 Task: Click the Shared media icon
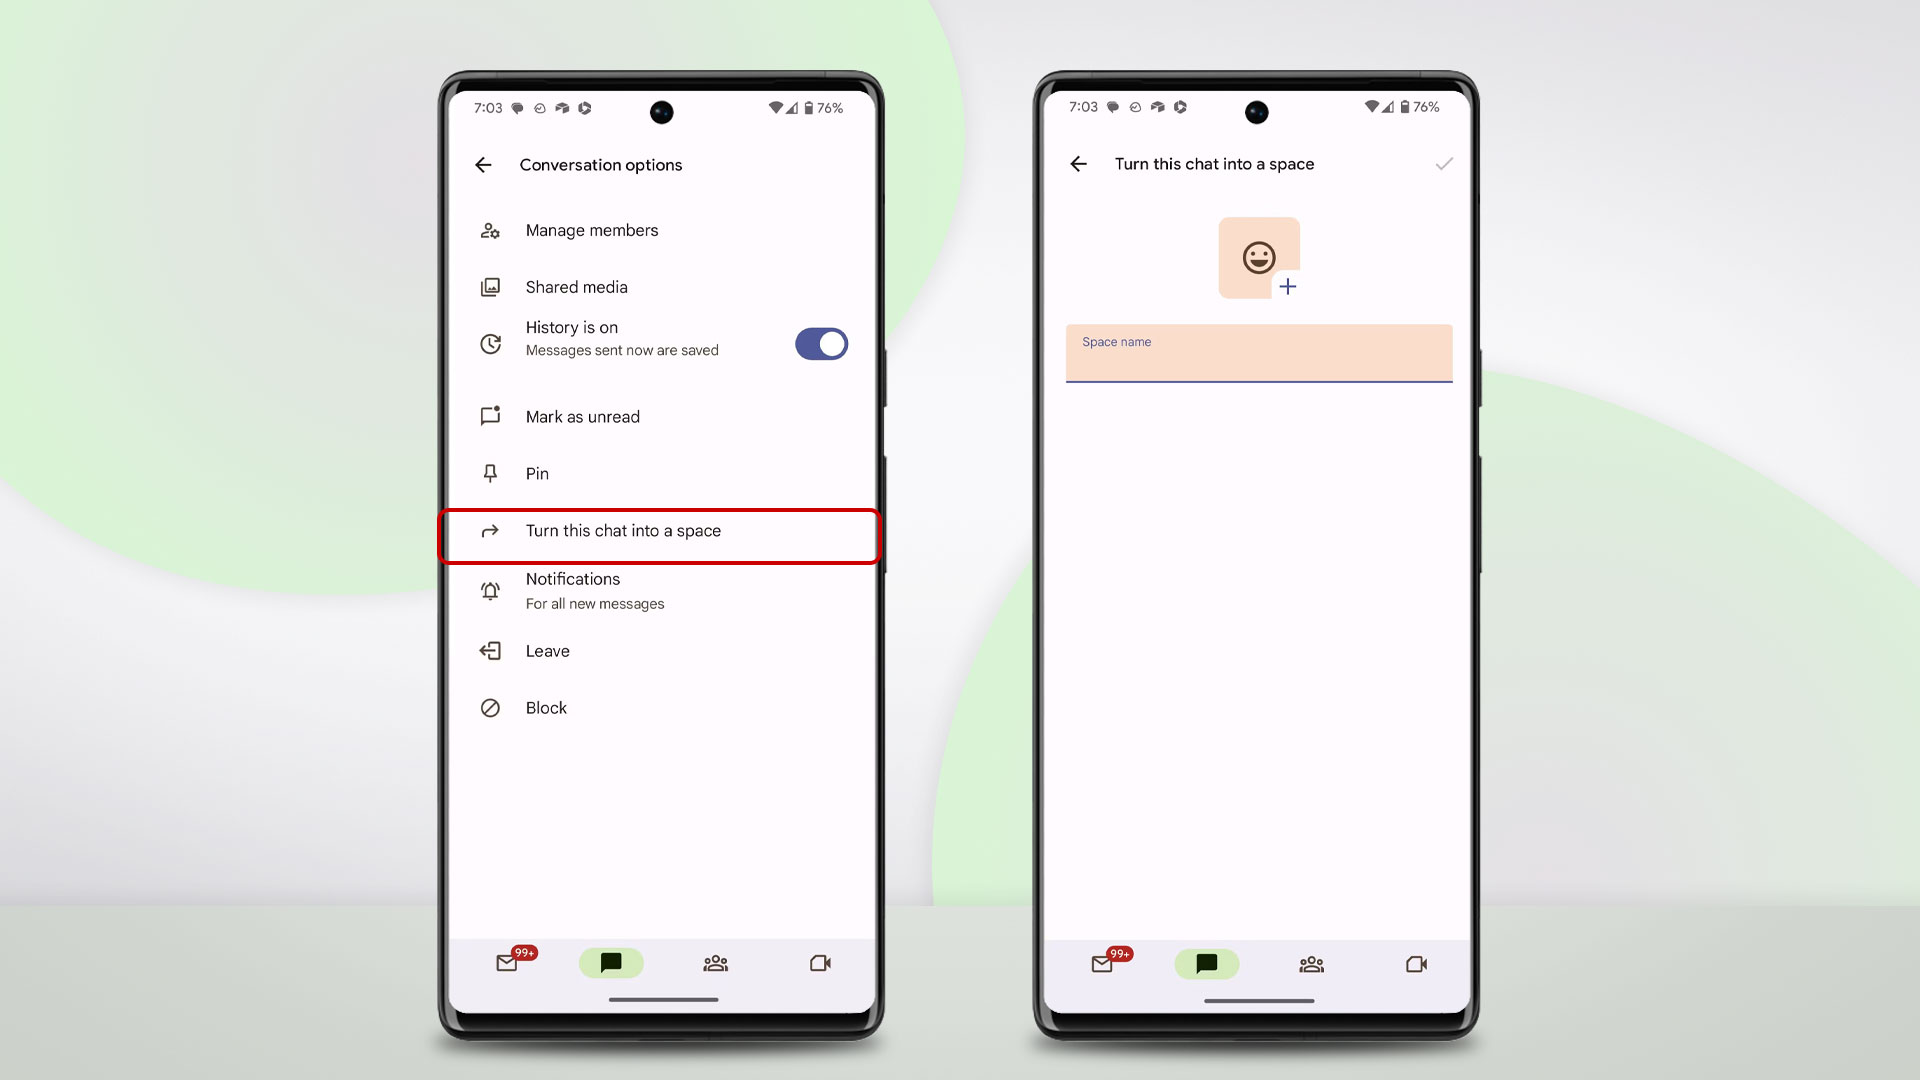click(489, 286)
